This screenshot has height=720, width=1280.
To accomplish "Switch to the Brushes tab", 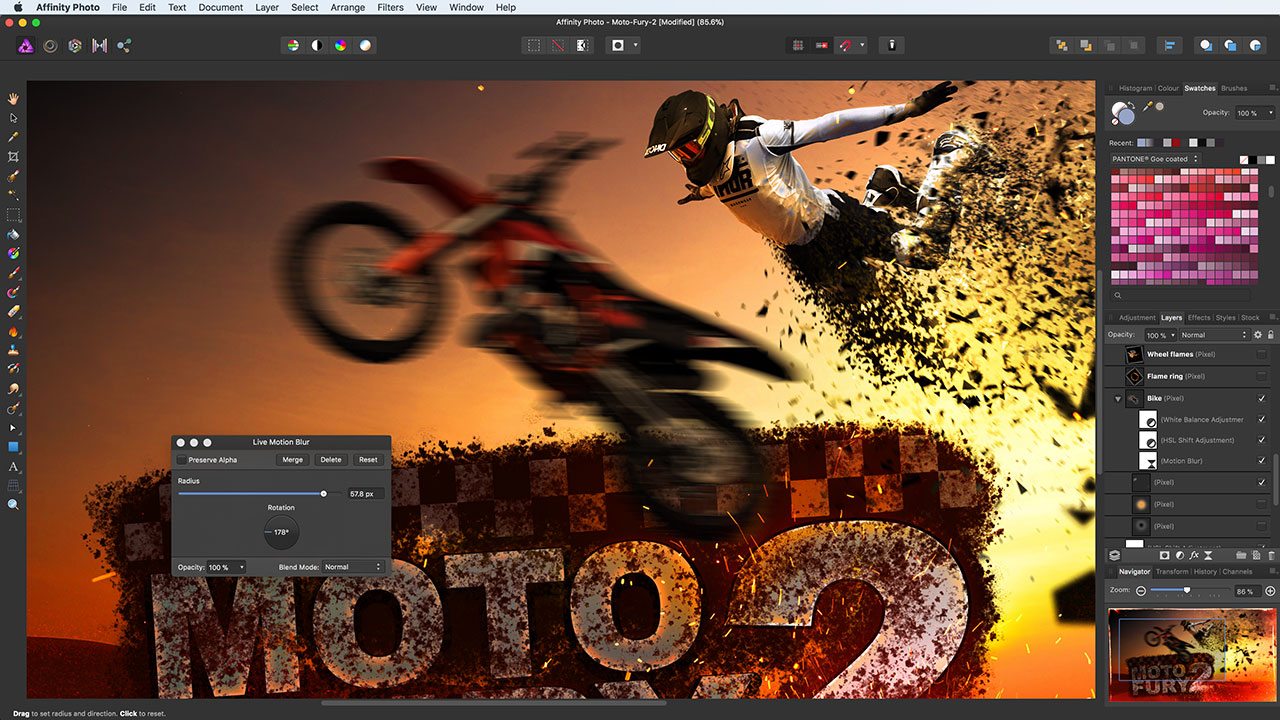I will [x=1234, y=88].
